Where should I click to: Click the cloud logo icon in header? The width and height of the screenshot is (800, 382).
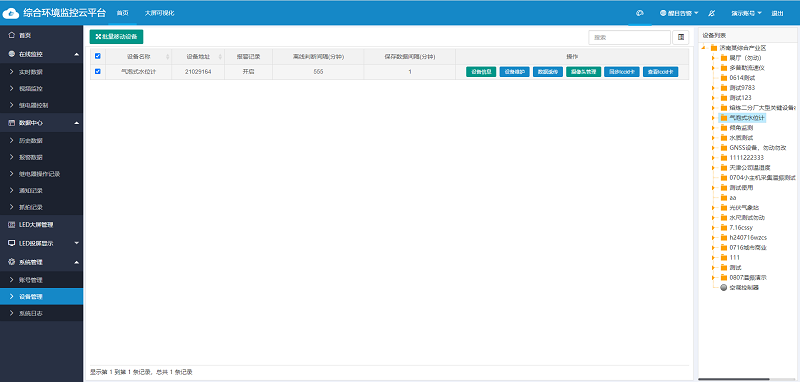click(11, 13)
